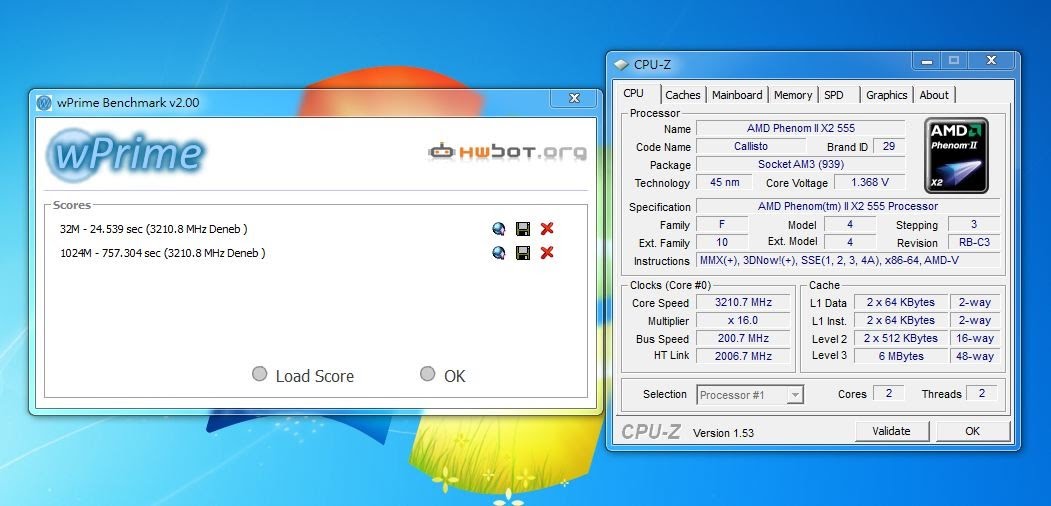This screenshot has width=1051, height=506.
Task: Click the Level 3 associativity 48-way
Action: click(x=975, y=356)
